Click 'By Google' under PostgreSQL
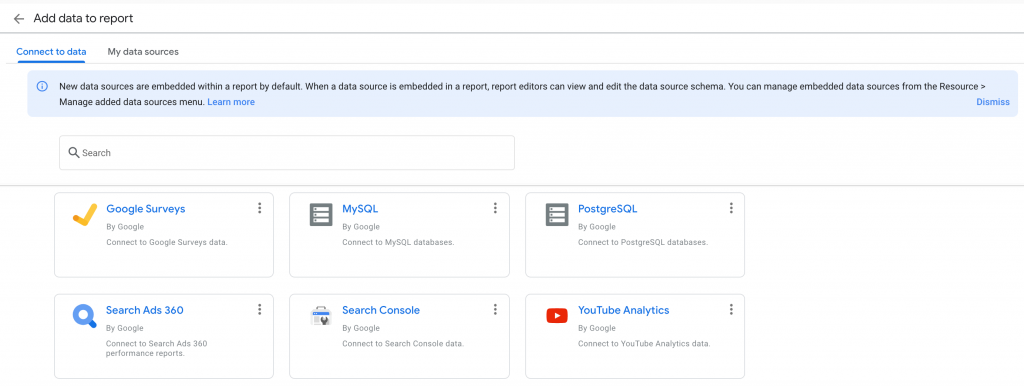Screen dimensions: 1024x387 tap(596, 226)
